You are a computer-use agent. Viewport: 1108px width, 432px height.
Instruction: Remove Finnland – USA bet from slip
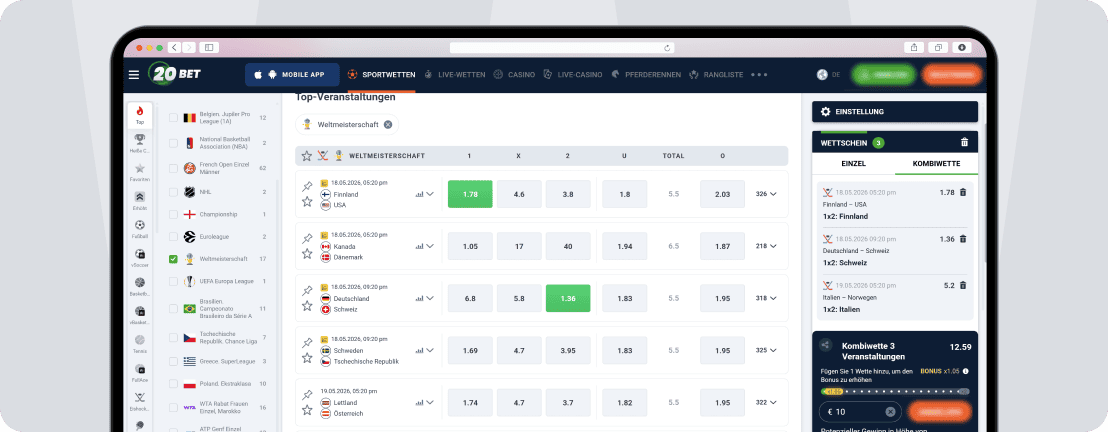coord(962,192)
